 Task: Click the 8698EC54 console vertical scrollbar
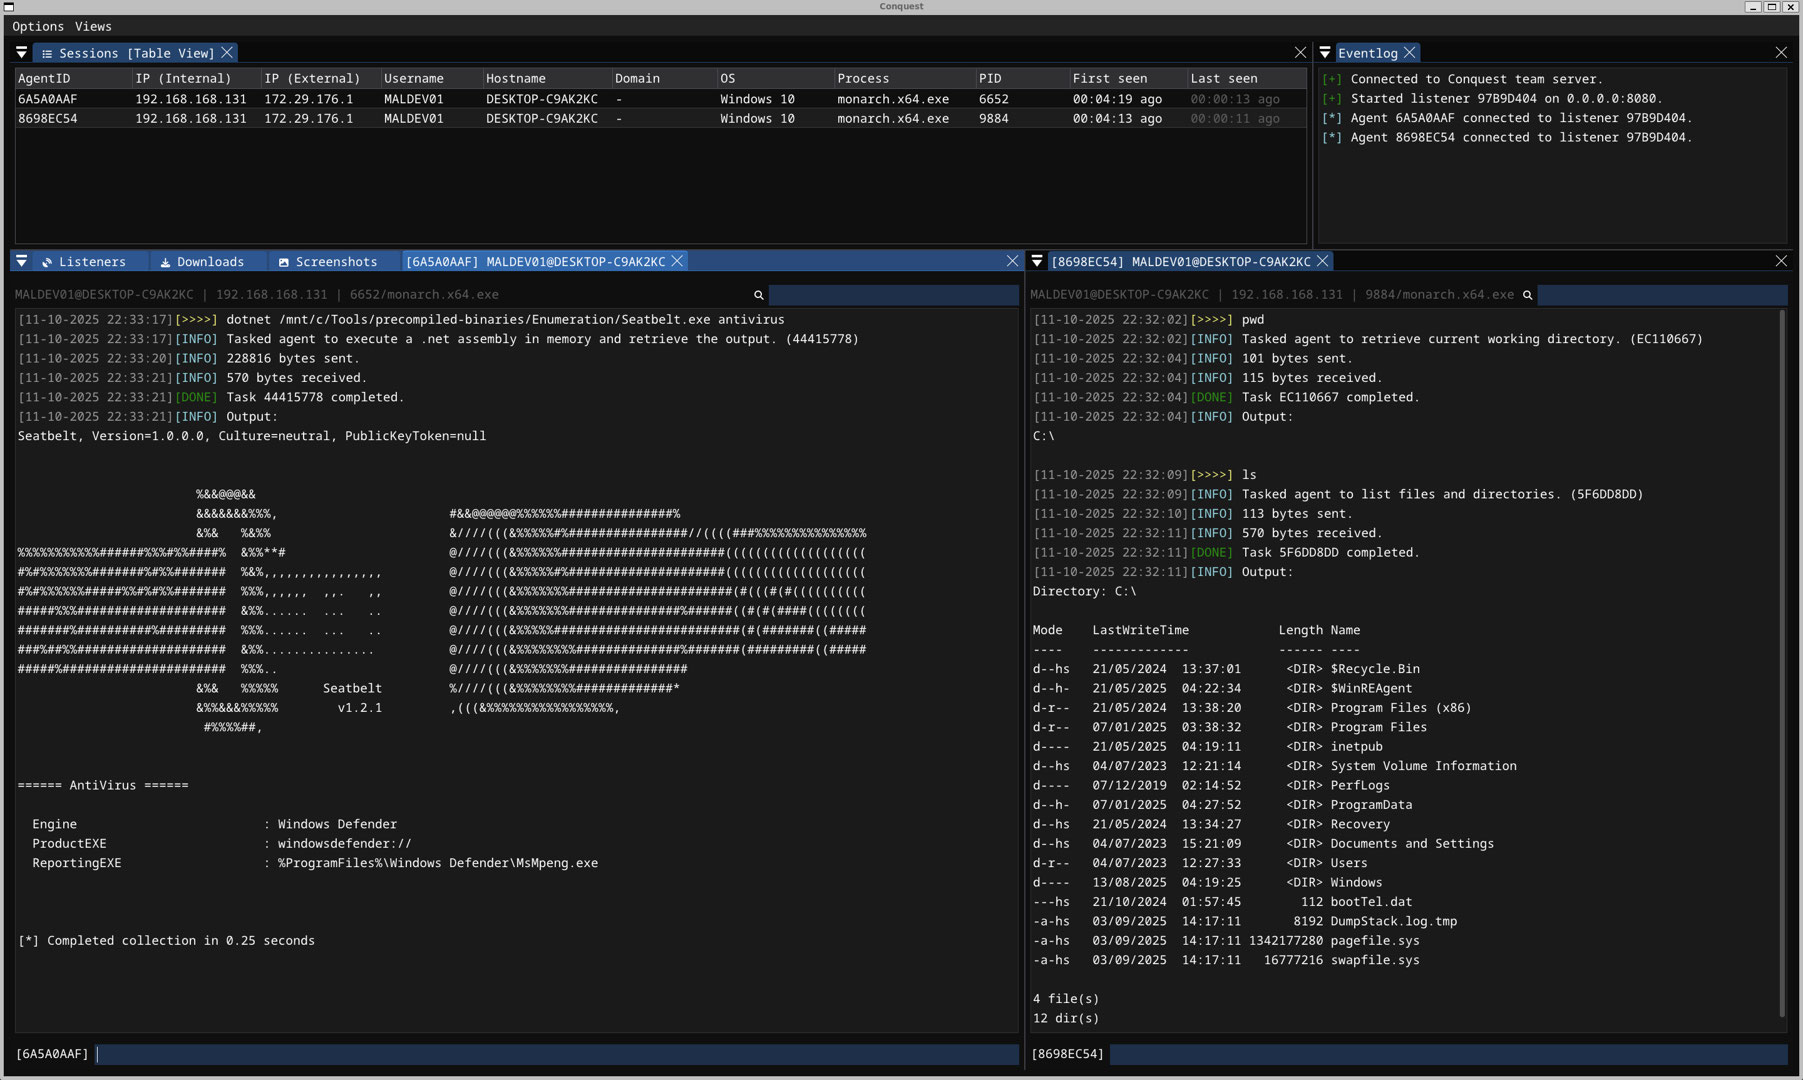(1783, 660)
